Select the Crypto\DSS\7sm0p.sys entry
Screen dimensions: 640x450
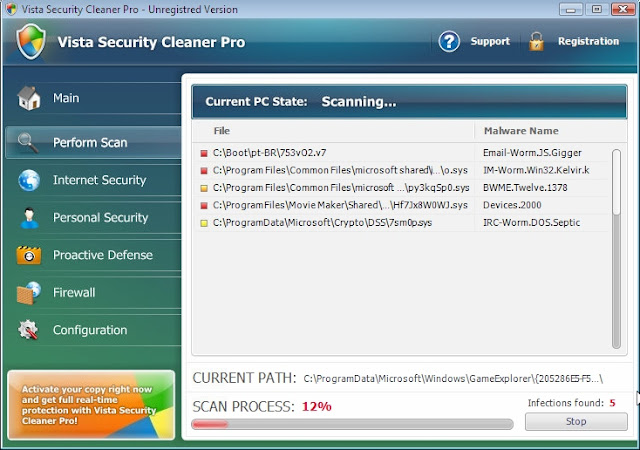click(x=322, y=223)
